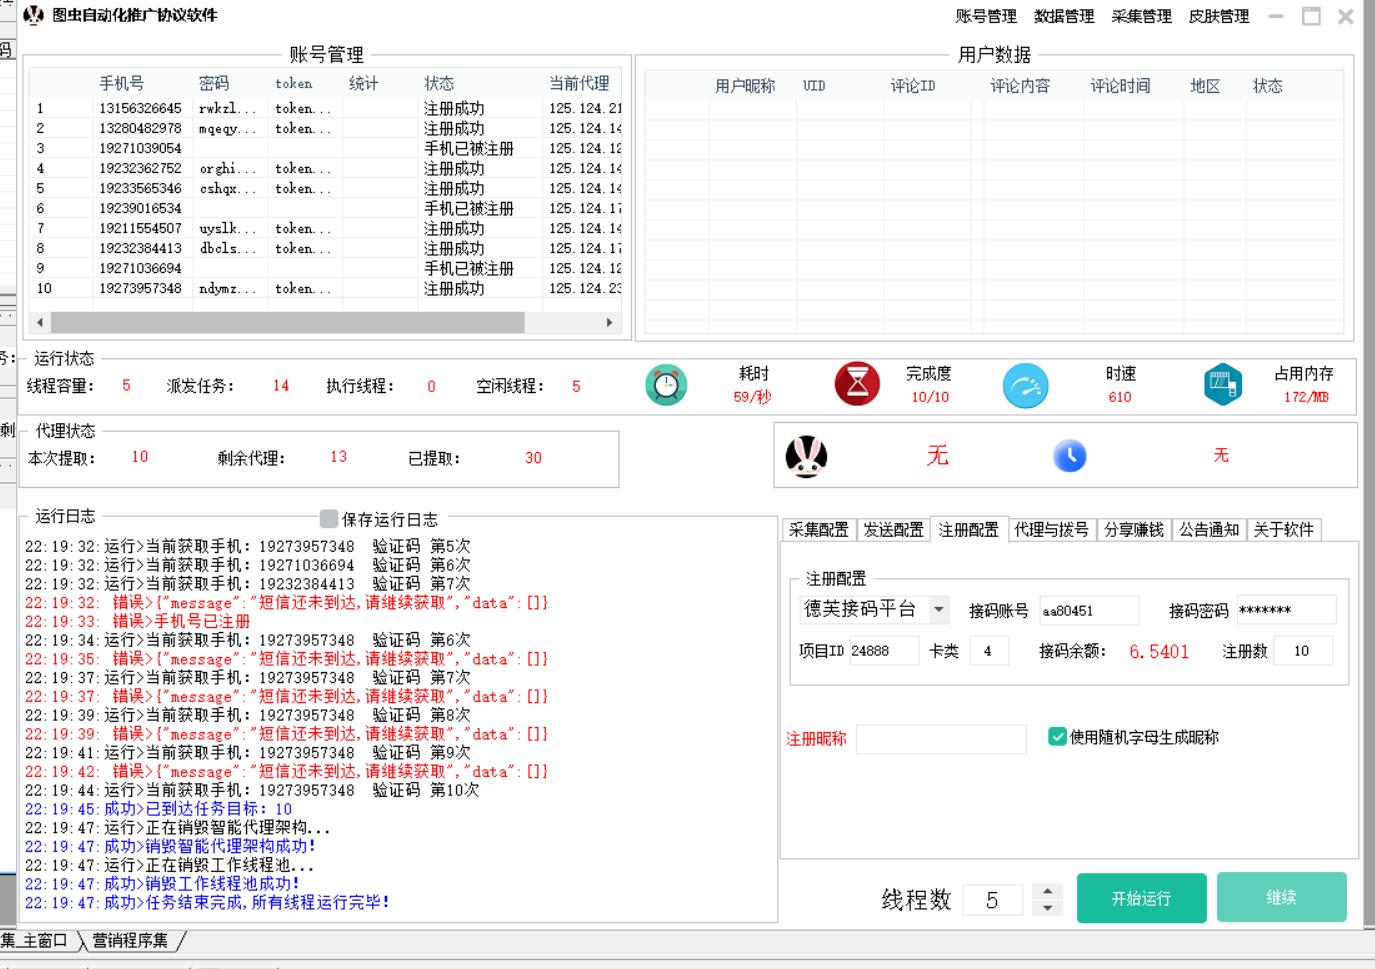
Task: Open the 皮肤管理 menu
Action: click(x=1218, y=16)
